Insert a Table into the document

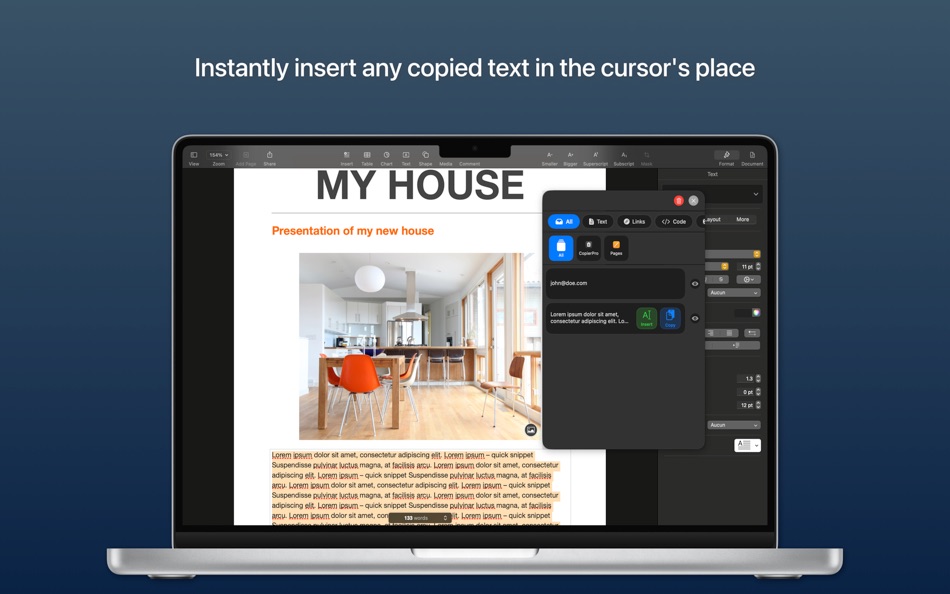365,157
